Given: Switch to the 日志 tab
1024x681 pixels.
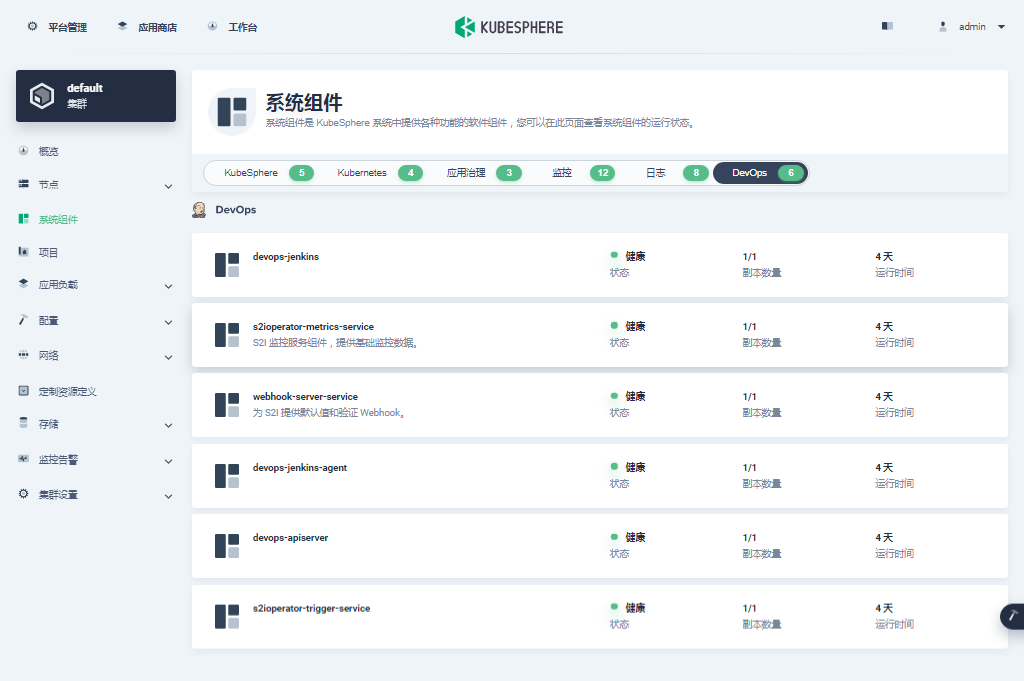Looking at the screenshot, I should coord(677,172).
